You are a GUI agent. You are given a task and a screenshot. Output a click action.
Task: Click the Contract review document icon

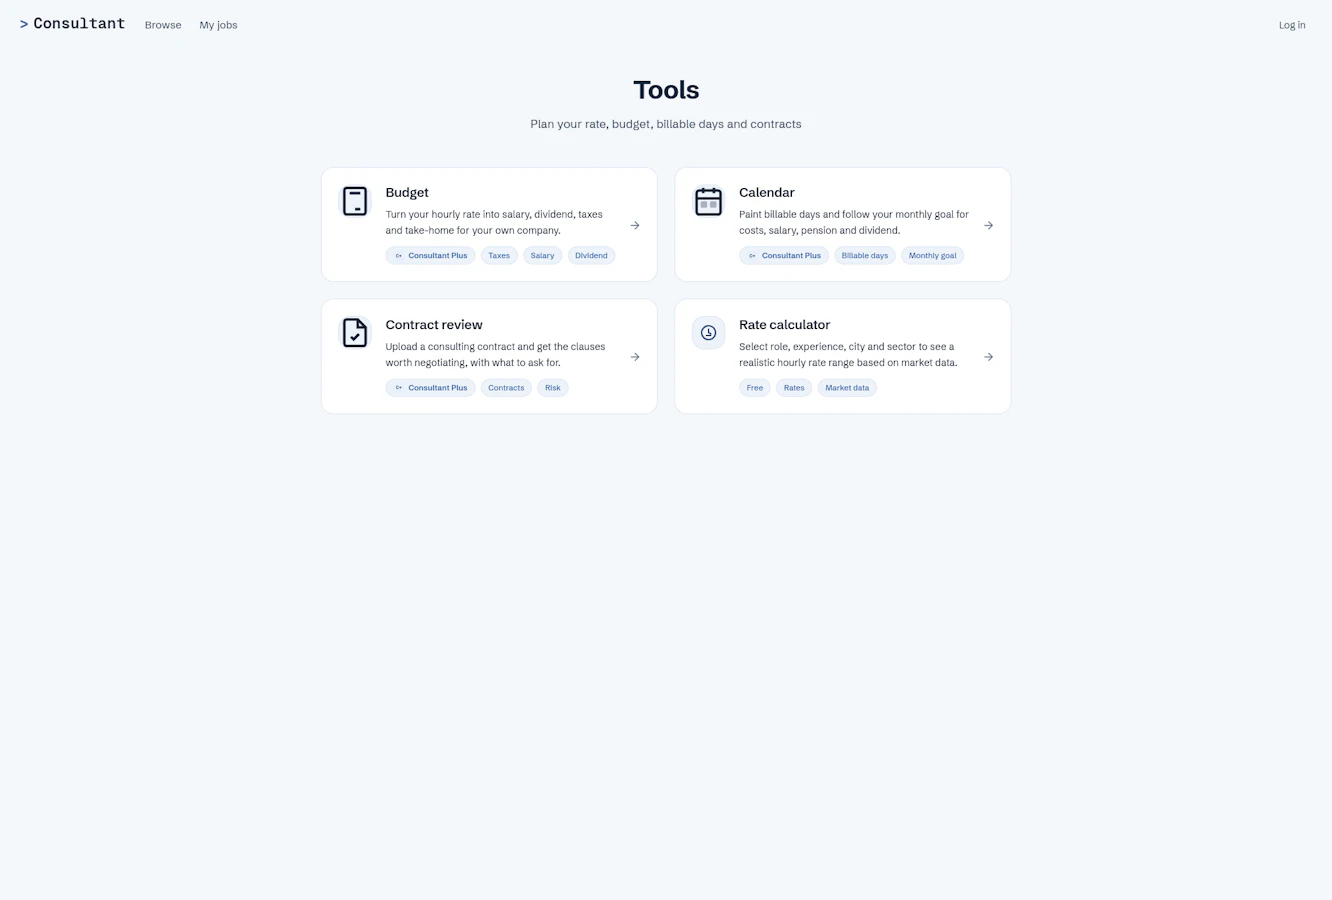355,333
